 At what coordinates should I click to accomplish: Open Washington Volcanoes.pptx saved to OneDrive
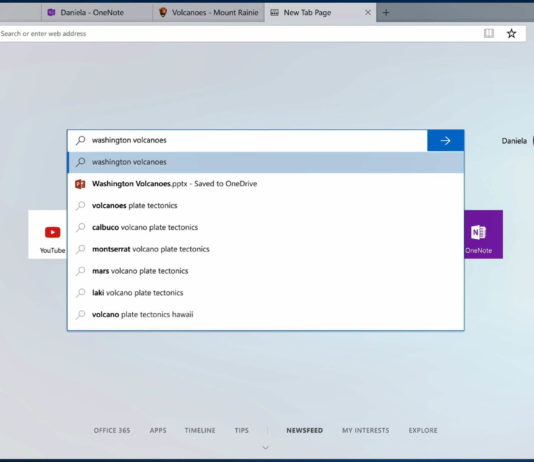tap(266, 184)
